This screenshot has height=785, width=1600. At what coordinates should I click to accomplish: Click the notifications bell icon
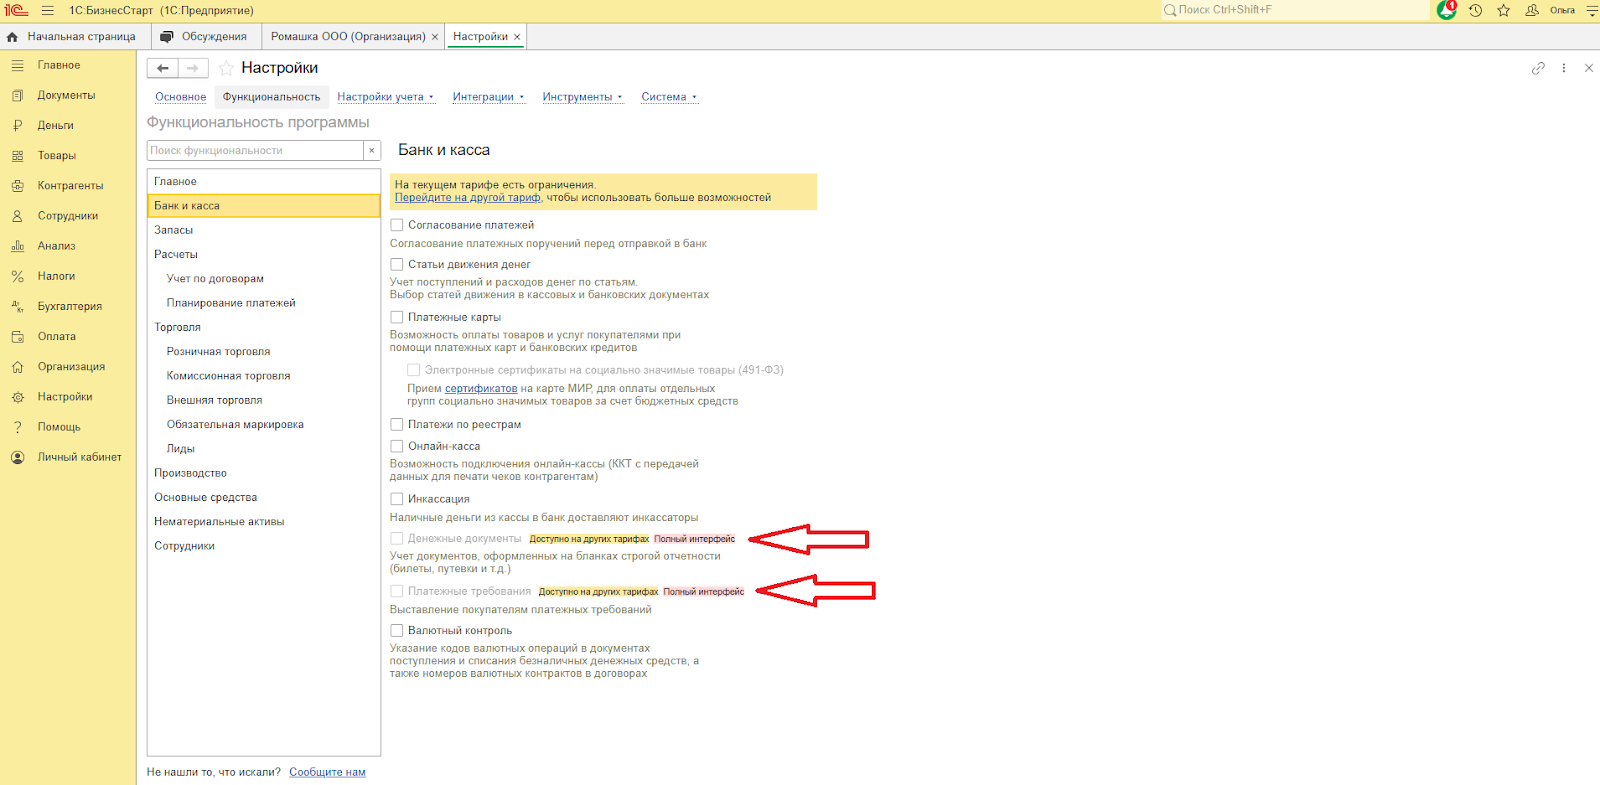point(1446,10)
